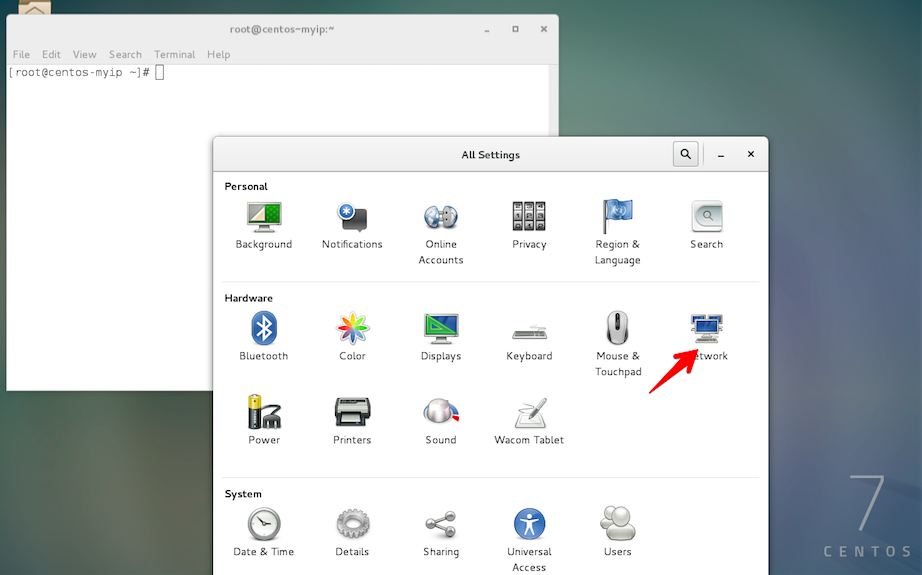This screenshot has height=575, width=922.
Task: Open Keyboard settings
Action: tap(529, 341)
